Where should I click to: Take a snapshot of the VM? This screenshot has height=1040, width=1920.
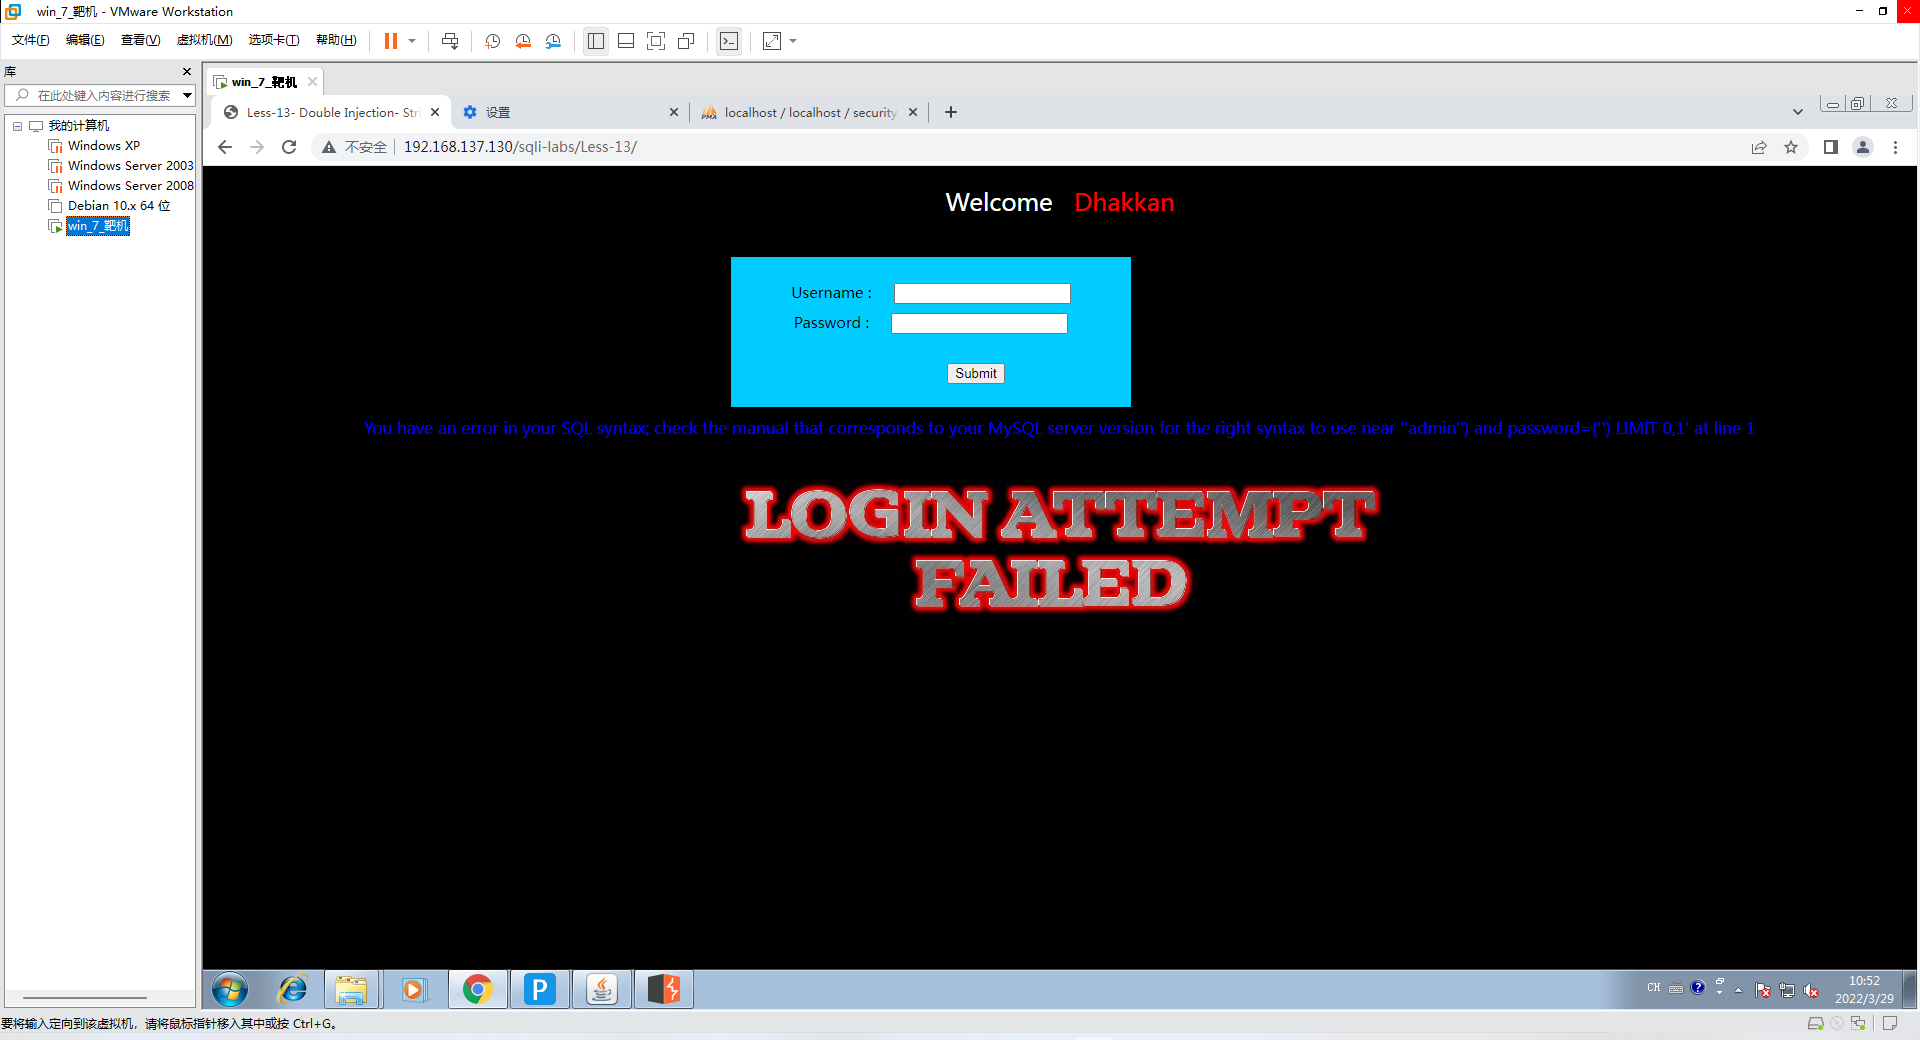(493, 41)
